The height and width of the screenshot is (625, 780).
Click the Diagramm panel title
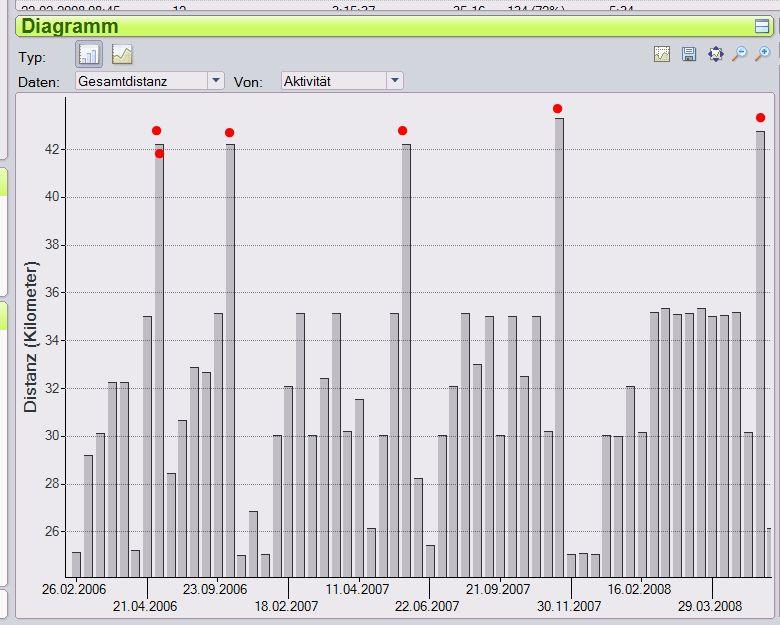(x=70, y=26)
